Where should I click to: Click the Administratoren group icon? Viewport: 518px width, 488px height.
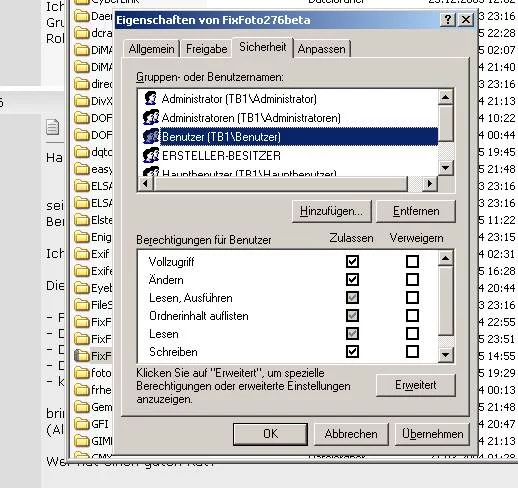coord(151,117)
